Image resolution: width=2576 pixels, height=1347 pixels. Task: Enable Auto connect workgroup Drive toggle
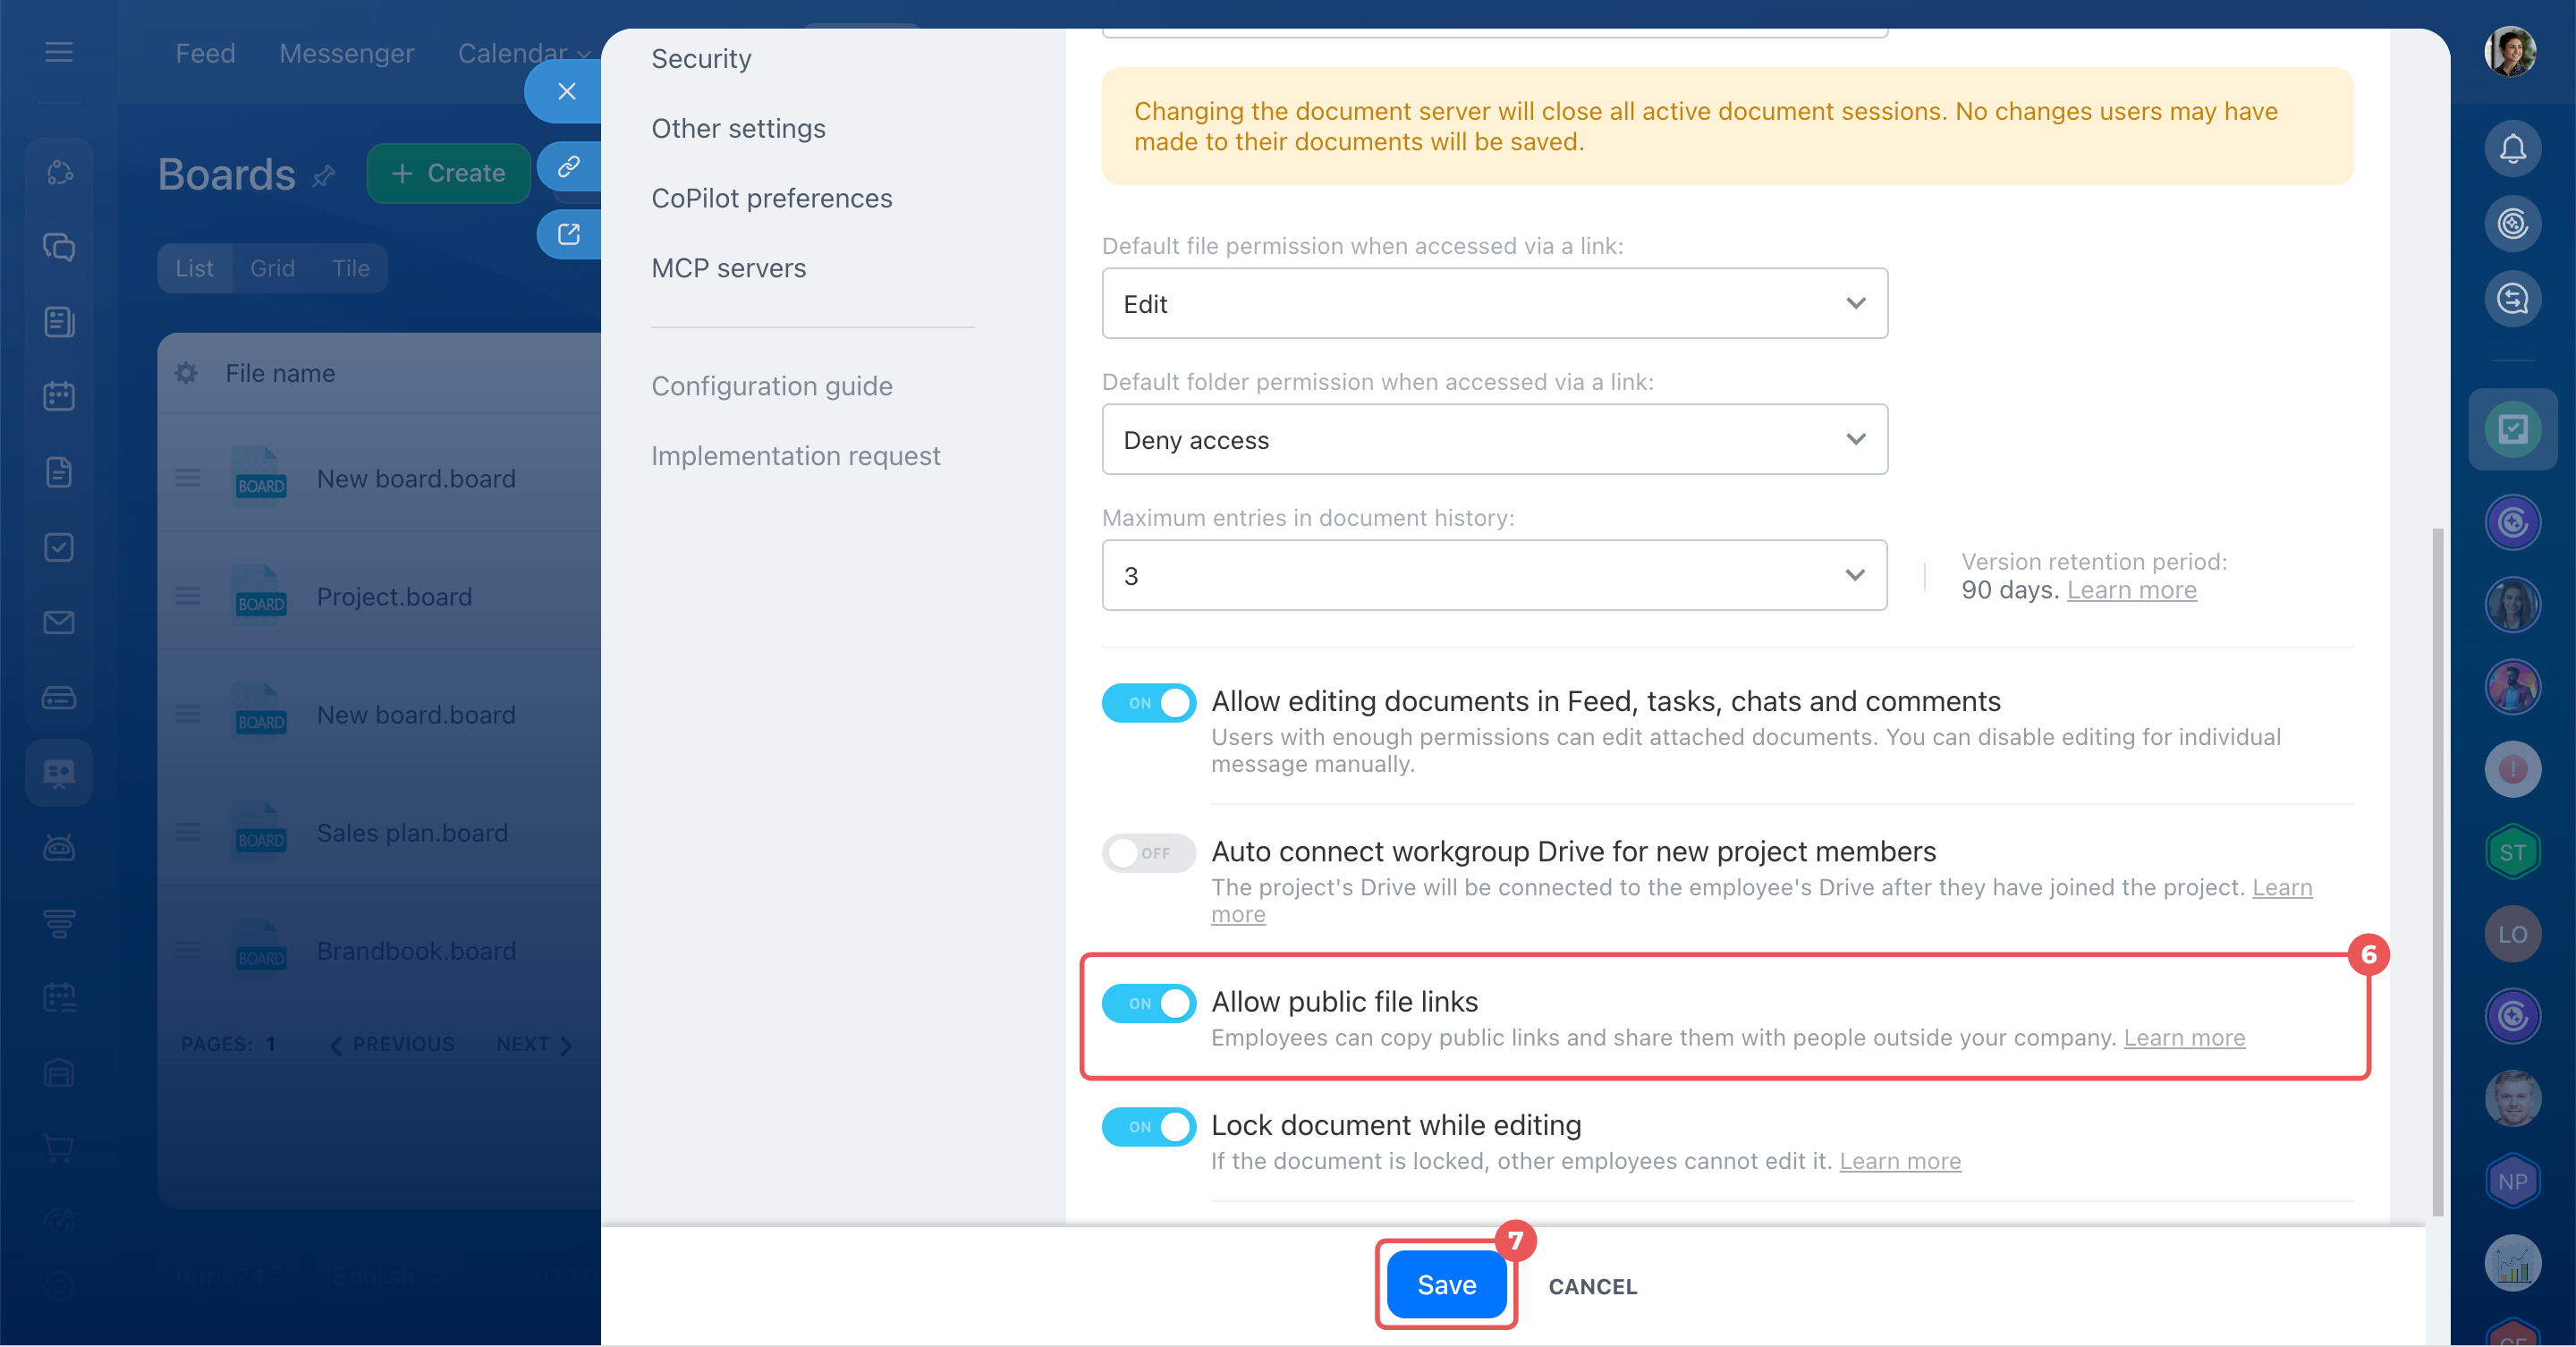click(1148, 853)
